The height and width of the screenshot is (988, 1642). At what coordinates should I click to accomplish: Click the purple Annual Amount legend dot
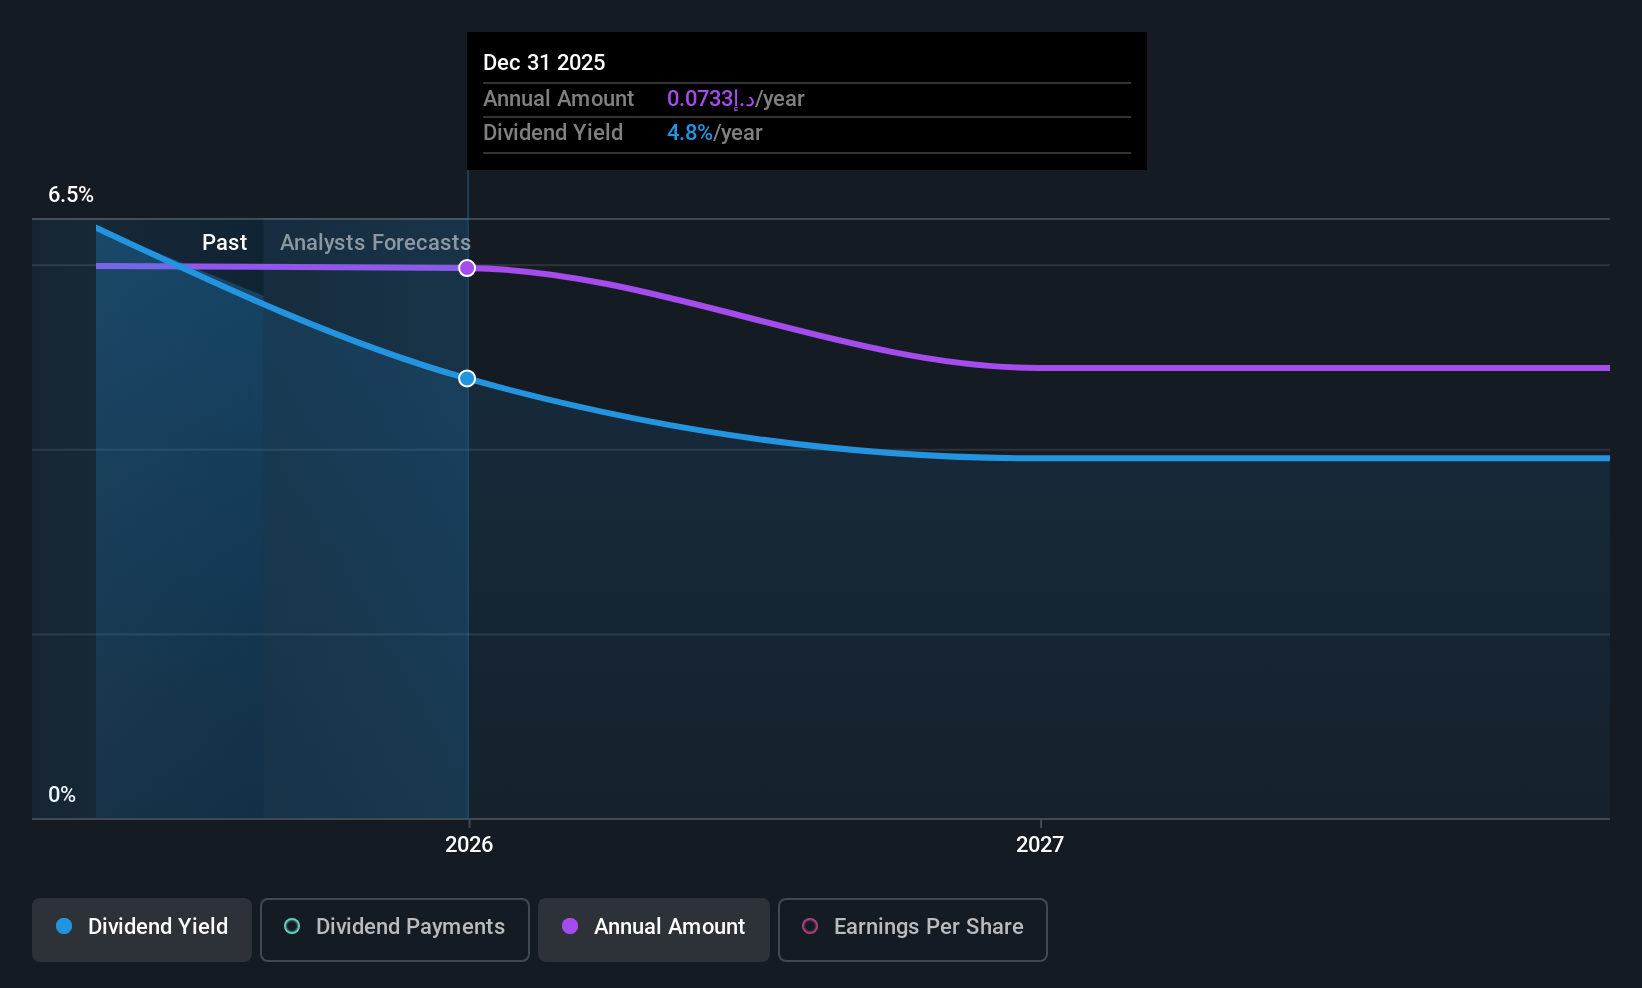(570, 926)
